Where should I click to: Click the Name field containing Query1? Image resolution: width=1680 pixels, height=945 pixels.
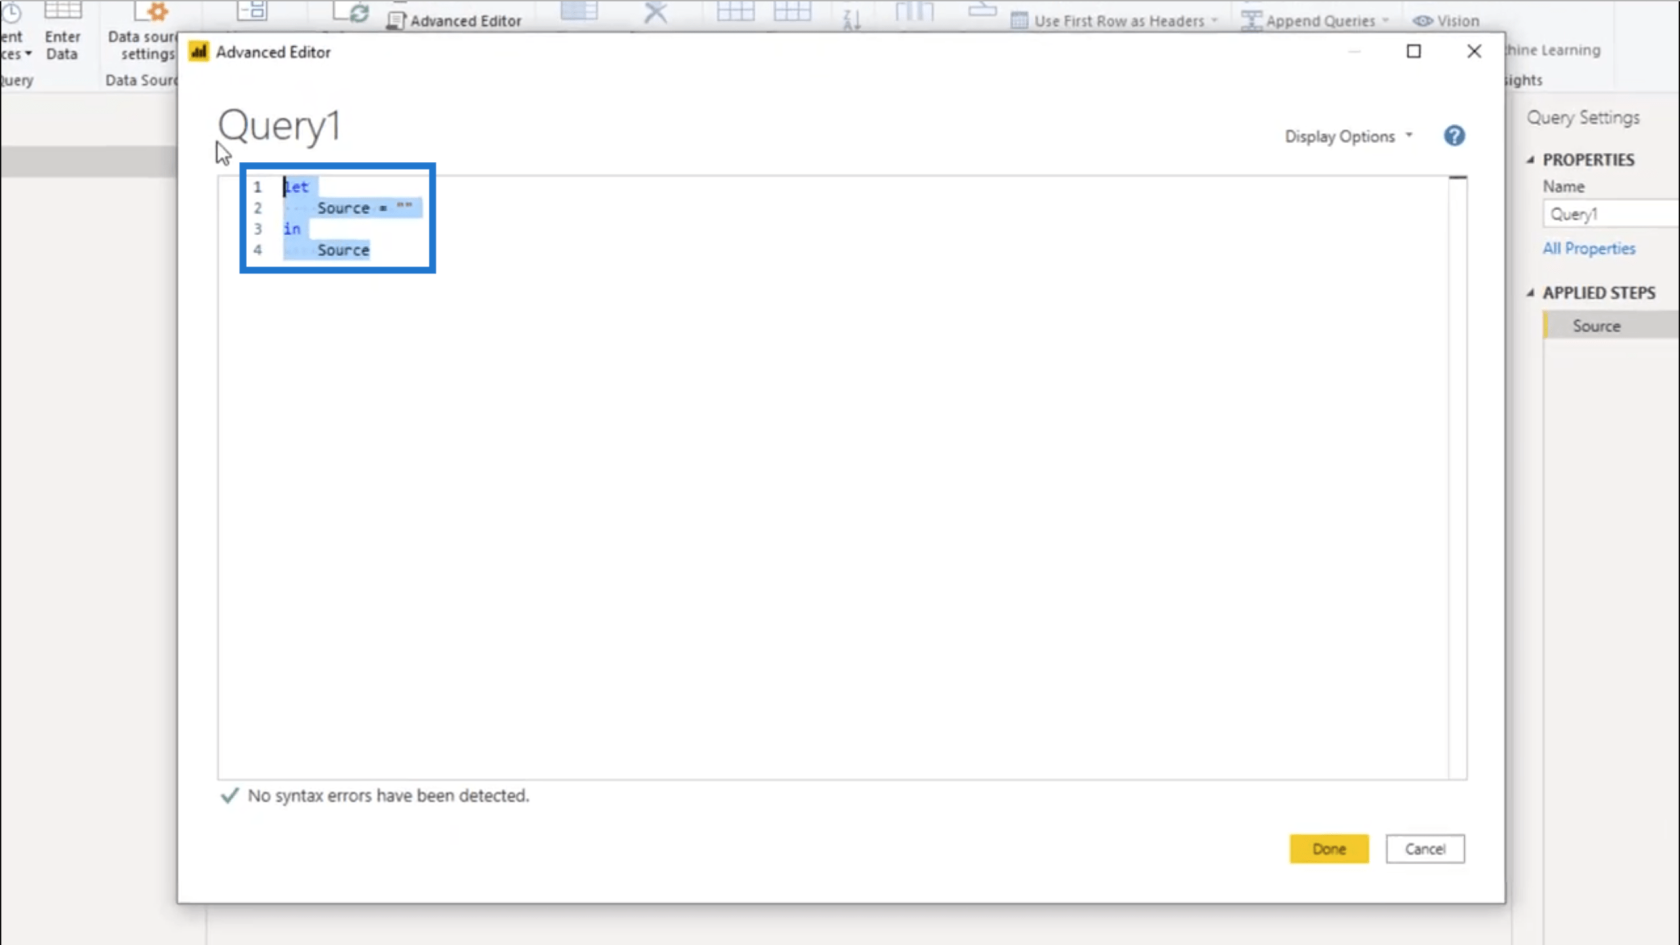(1610, 214)
